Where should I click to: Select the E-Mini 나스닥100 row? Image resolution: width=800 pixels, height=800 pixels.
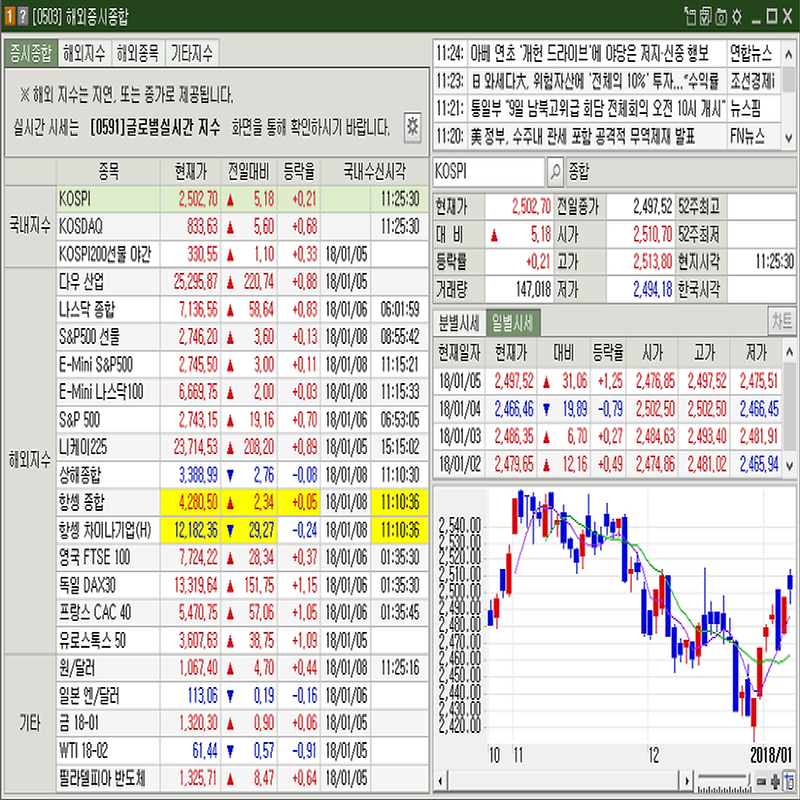242,392
